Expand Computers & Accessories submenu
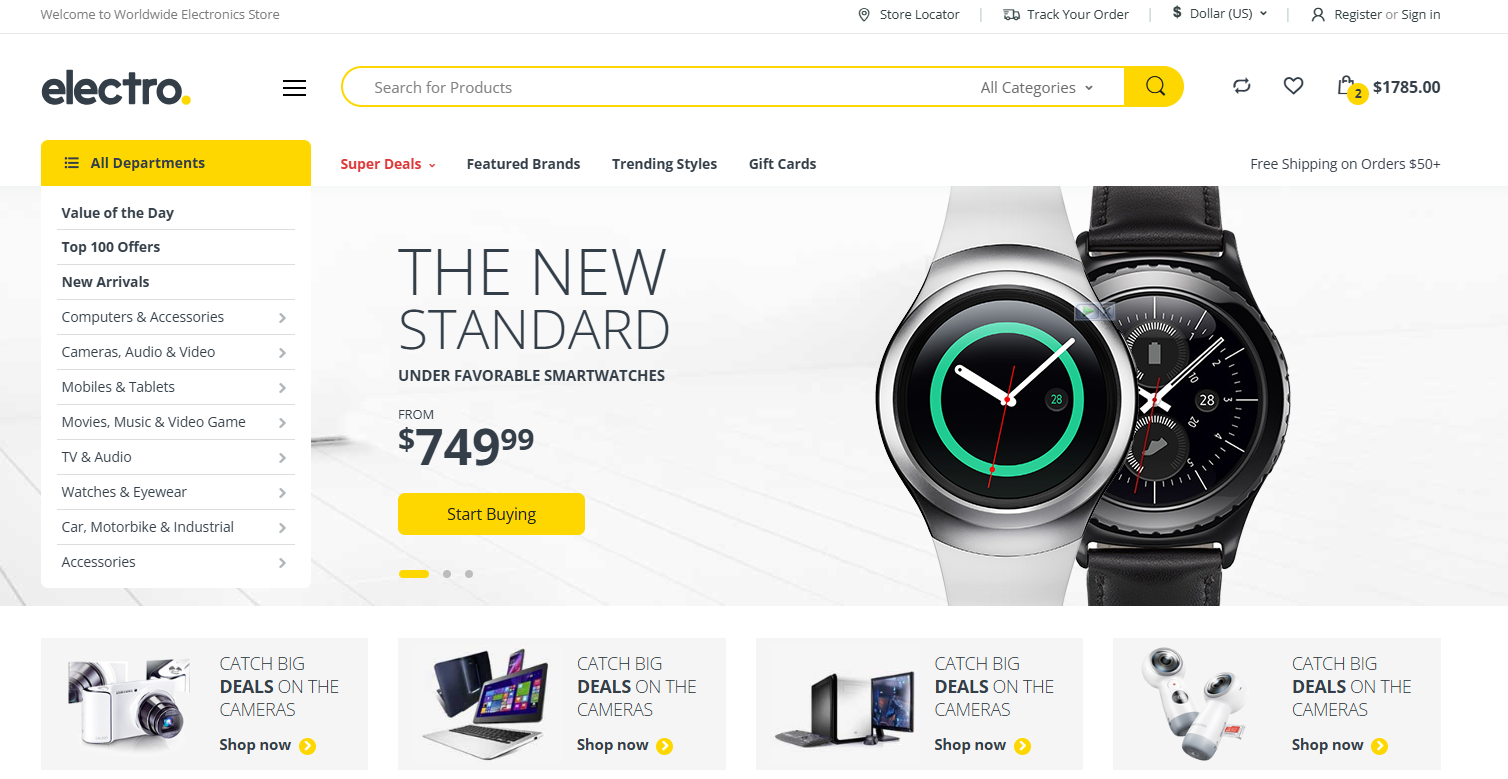This screenshot has width=1508, height=779. [282, 318]
